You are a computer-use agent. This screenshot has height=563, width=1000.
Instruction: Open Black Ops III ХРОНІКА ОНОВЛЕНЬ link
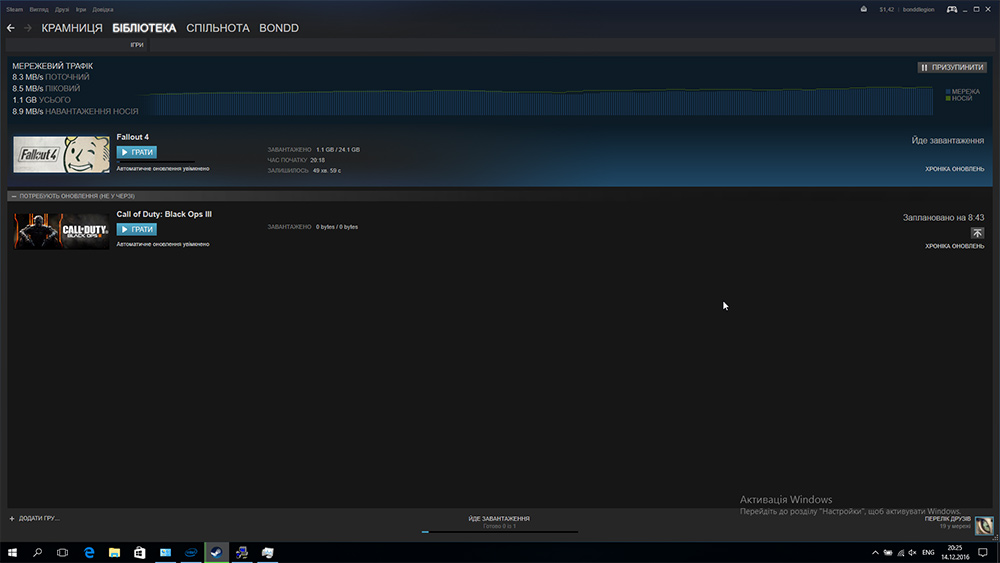[954, 246]
